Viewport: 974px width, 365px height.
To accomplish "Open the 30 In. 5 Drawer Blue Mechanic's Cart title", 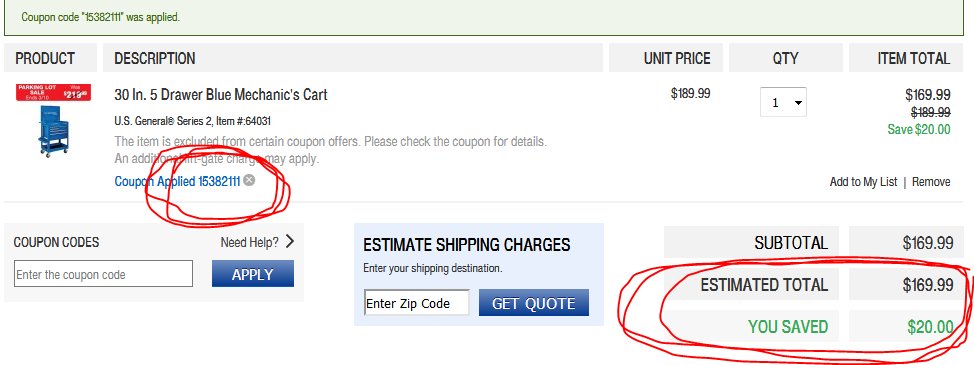I will [221, 95].
